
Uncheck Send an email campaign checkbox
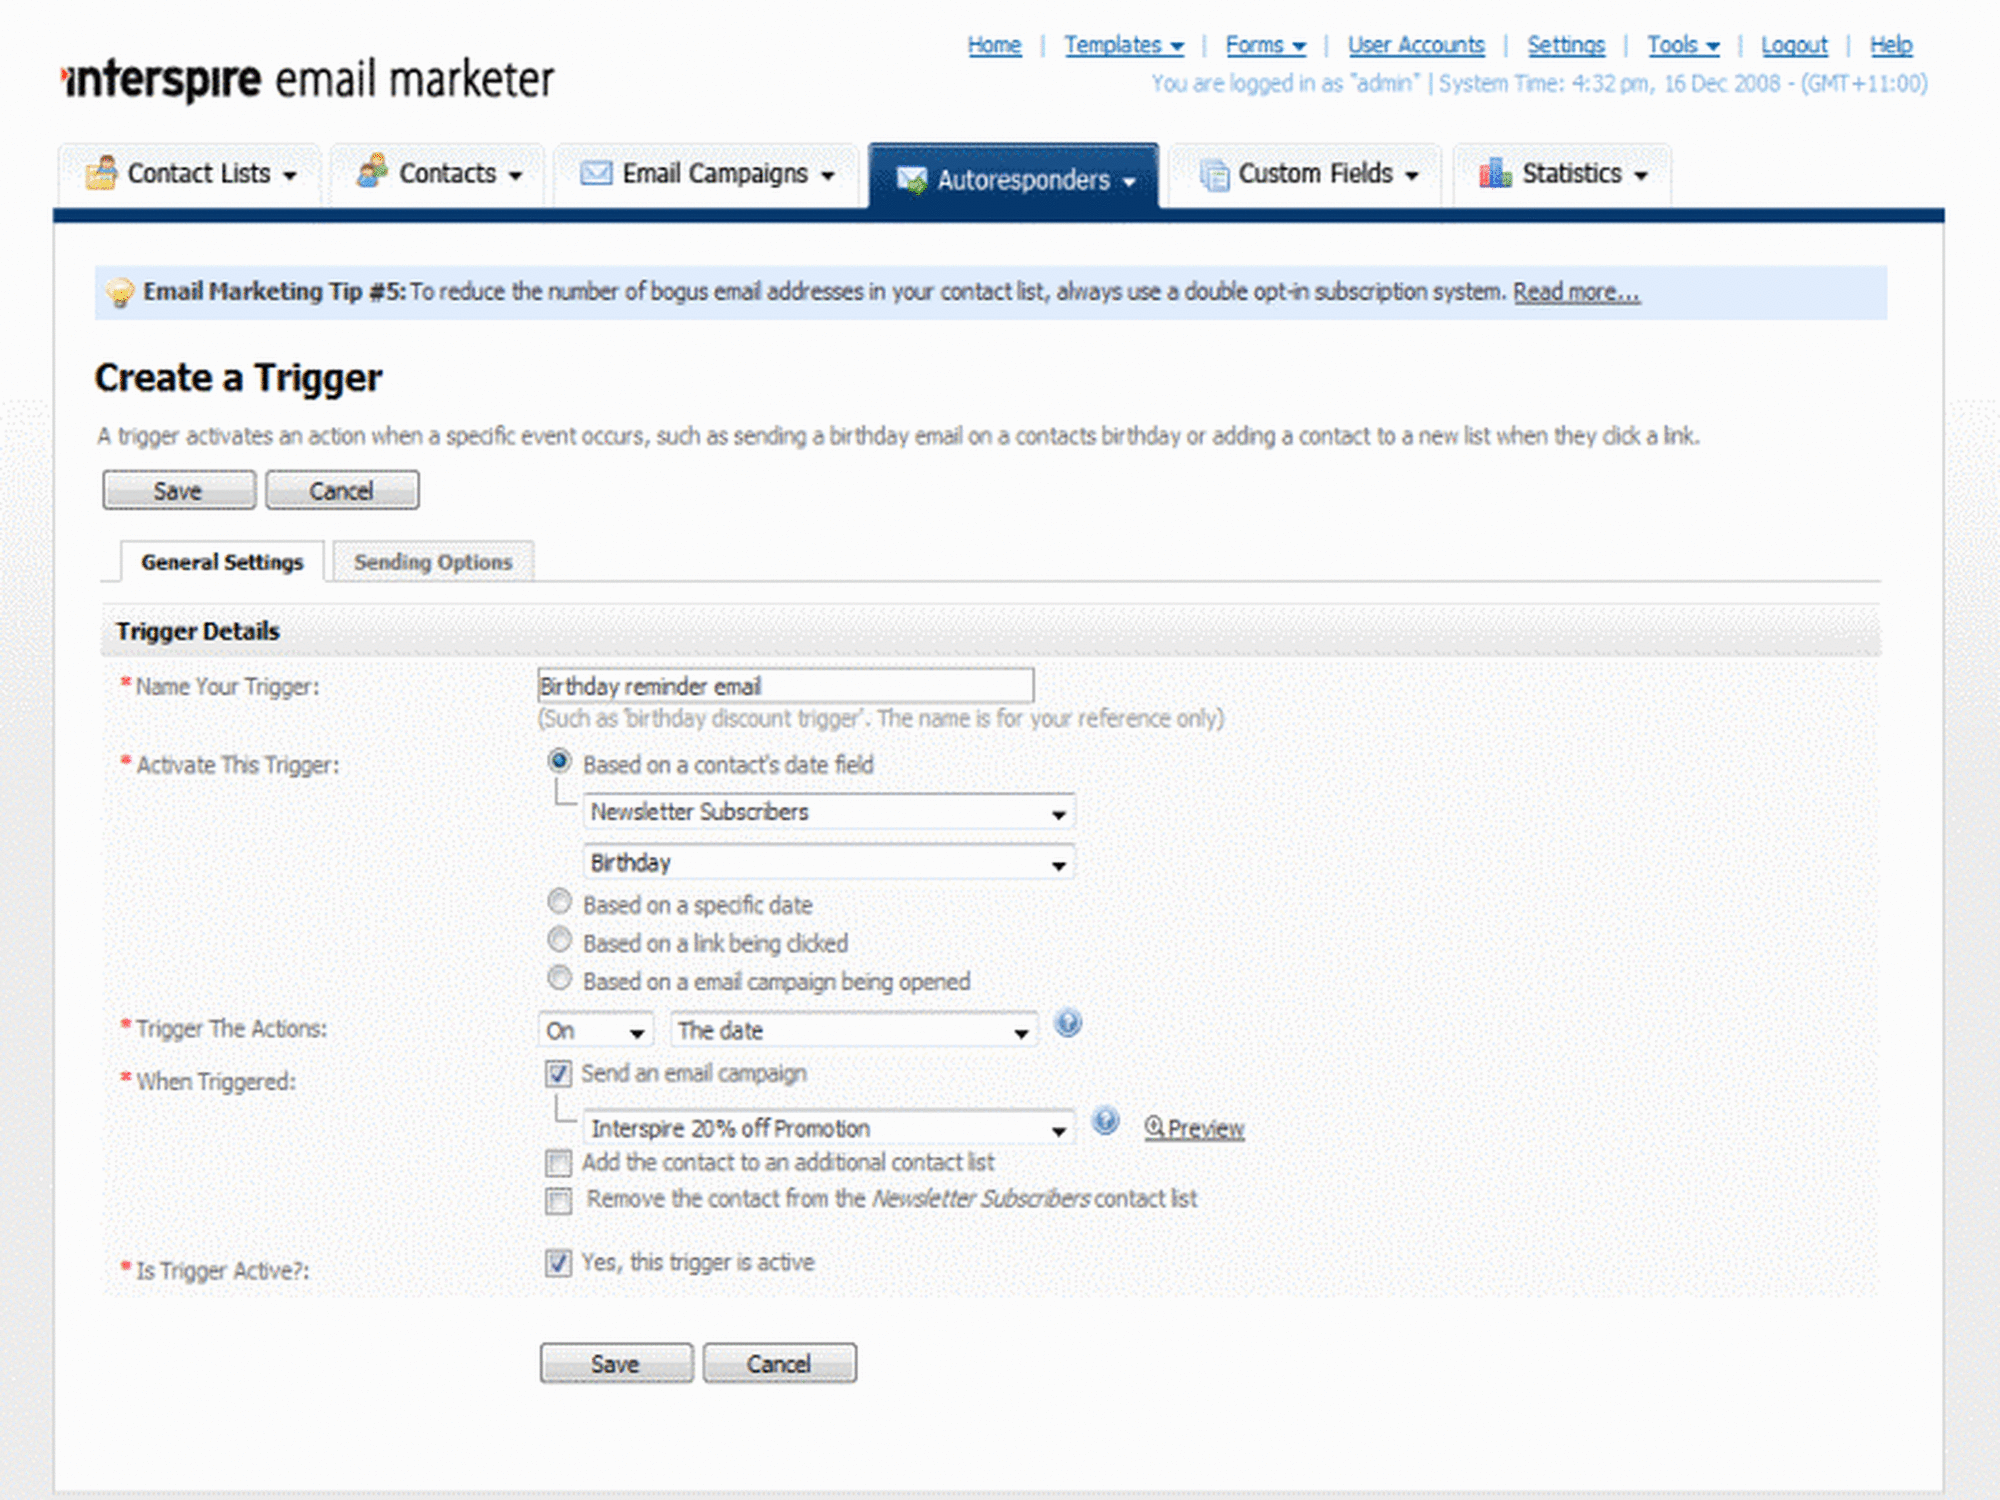[x=558, y=1074]
